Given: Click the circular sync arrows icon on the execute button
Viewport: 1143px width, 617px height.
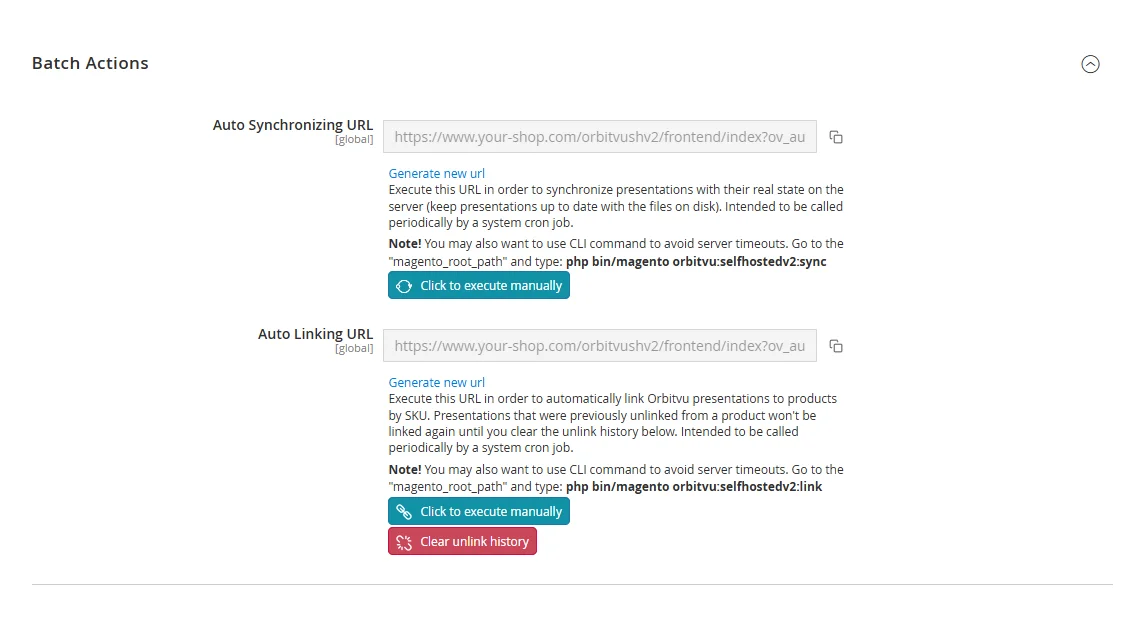Looking at the screenshot, I should [404, 287].
